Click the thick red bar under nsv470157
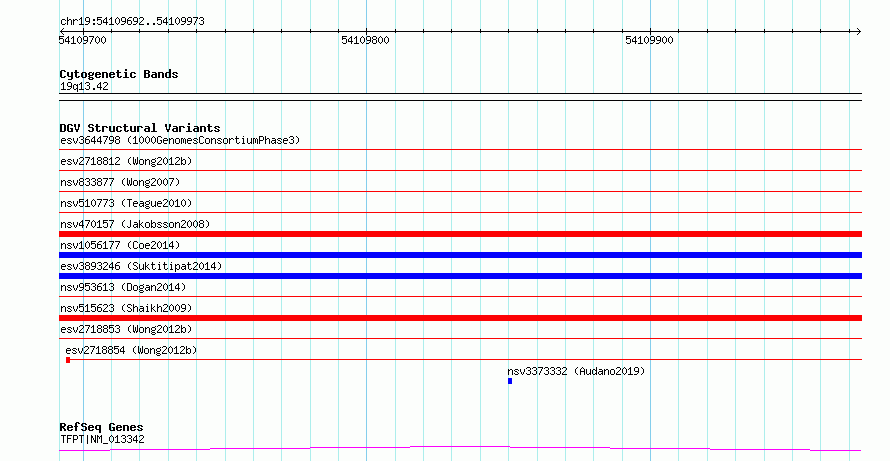The image size is (890, 461). point(460,234)
